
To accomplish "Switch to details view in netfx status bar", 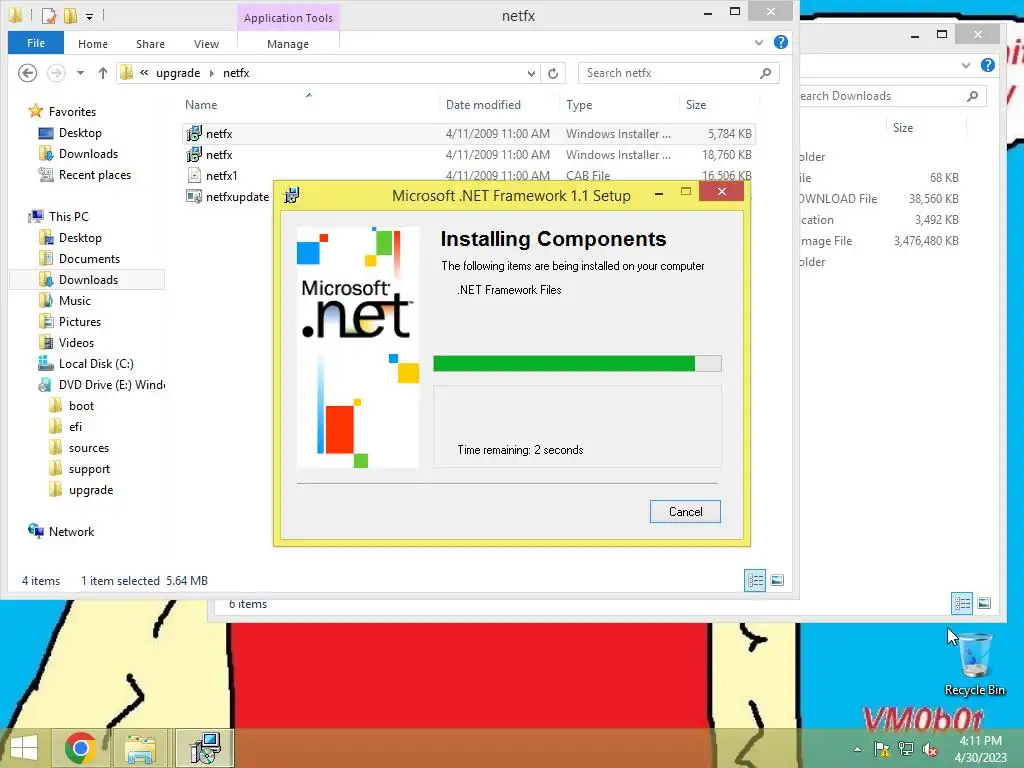I will tap(755, 580).
